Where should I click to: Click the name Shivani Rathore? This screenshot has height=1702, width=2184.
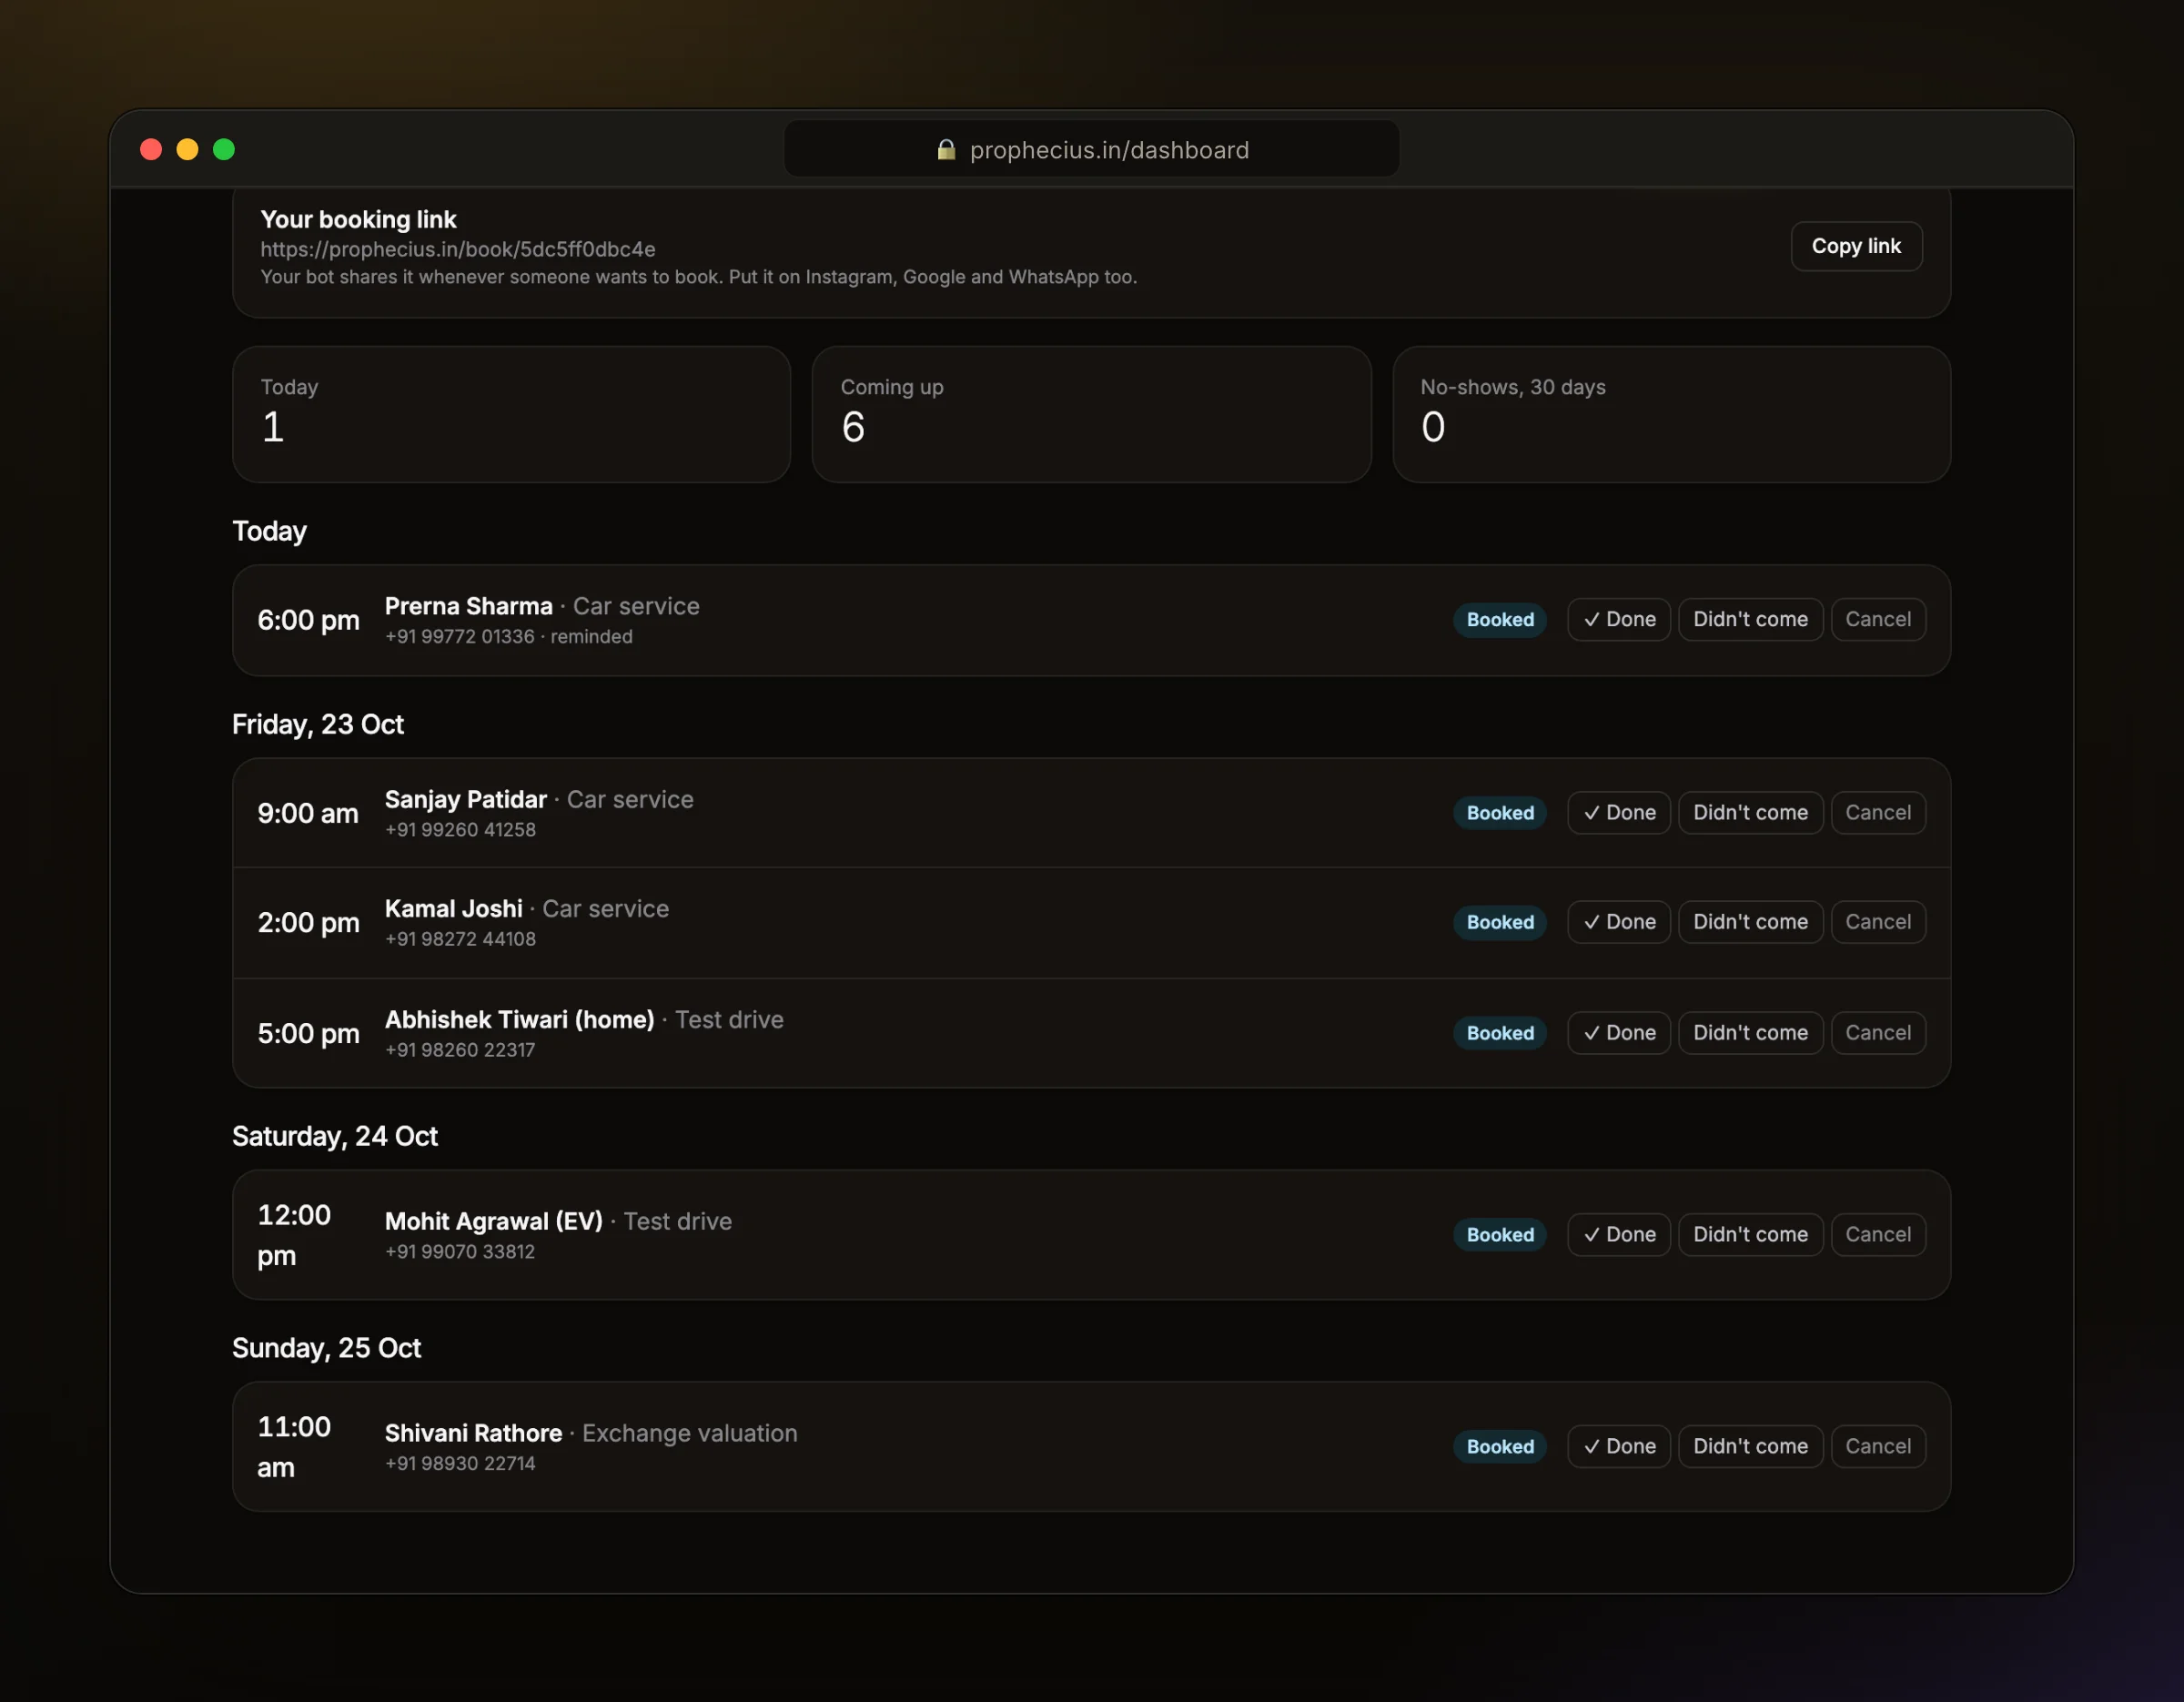[473, 1434]
